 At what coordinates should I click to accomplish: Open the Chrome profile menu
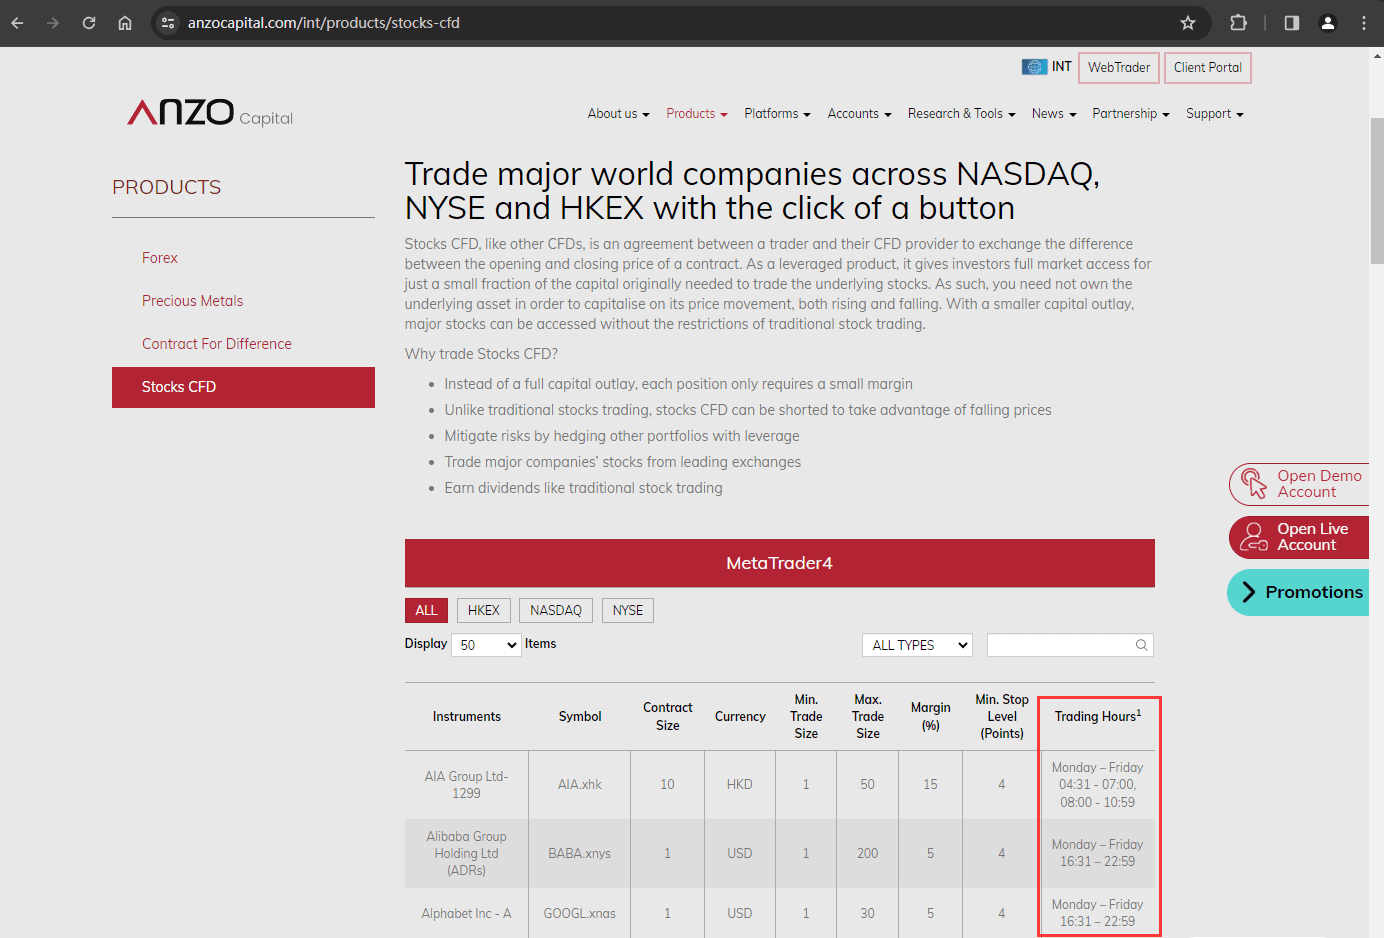[x=1328, y=22]
